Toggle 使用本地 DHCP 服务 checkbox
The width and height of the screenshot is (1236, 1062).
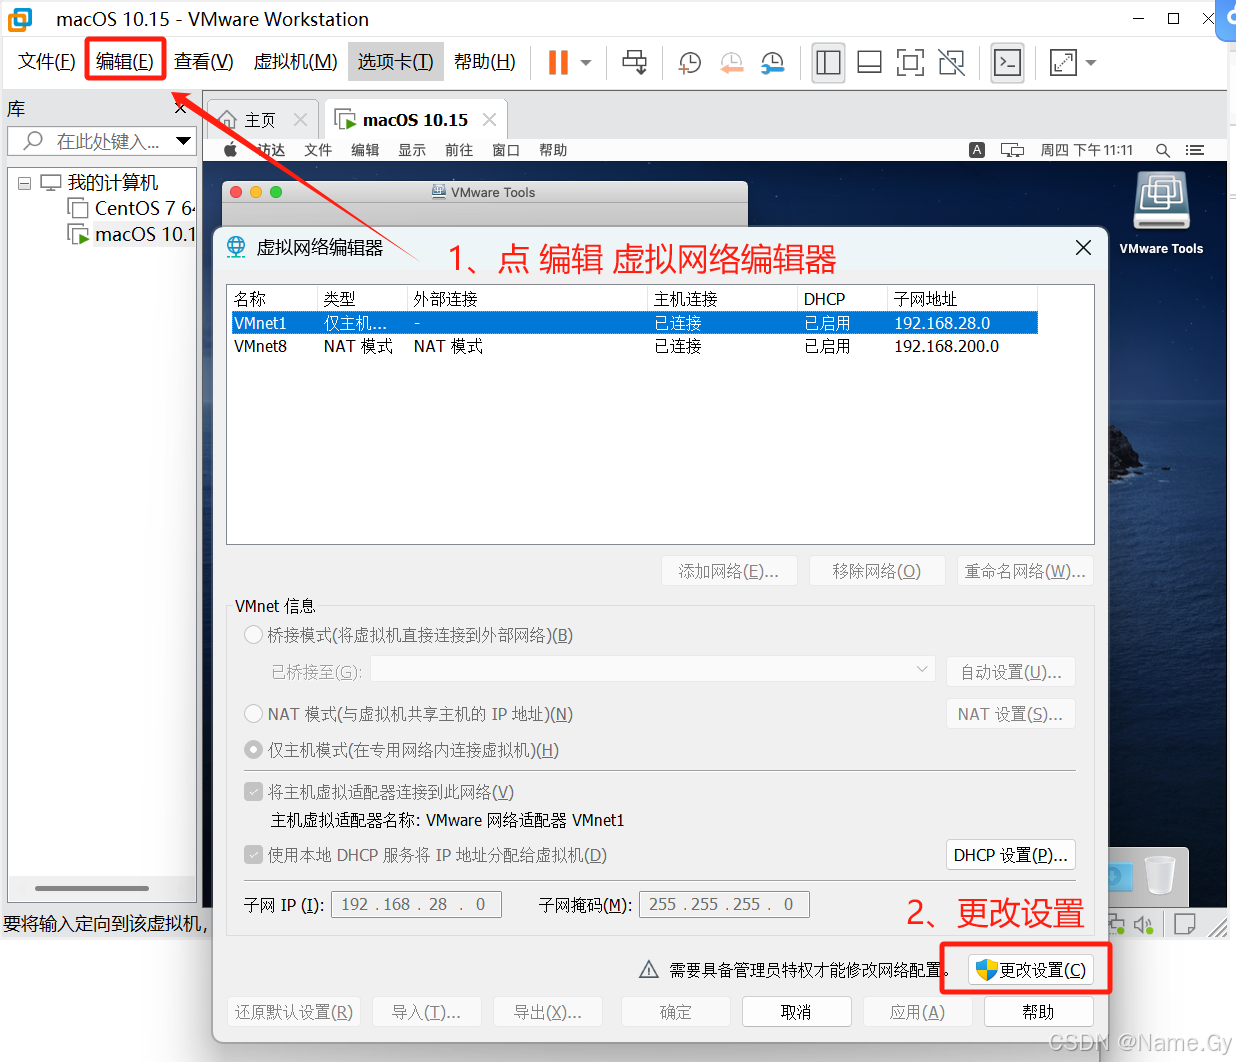pos(254,855)
